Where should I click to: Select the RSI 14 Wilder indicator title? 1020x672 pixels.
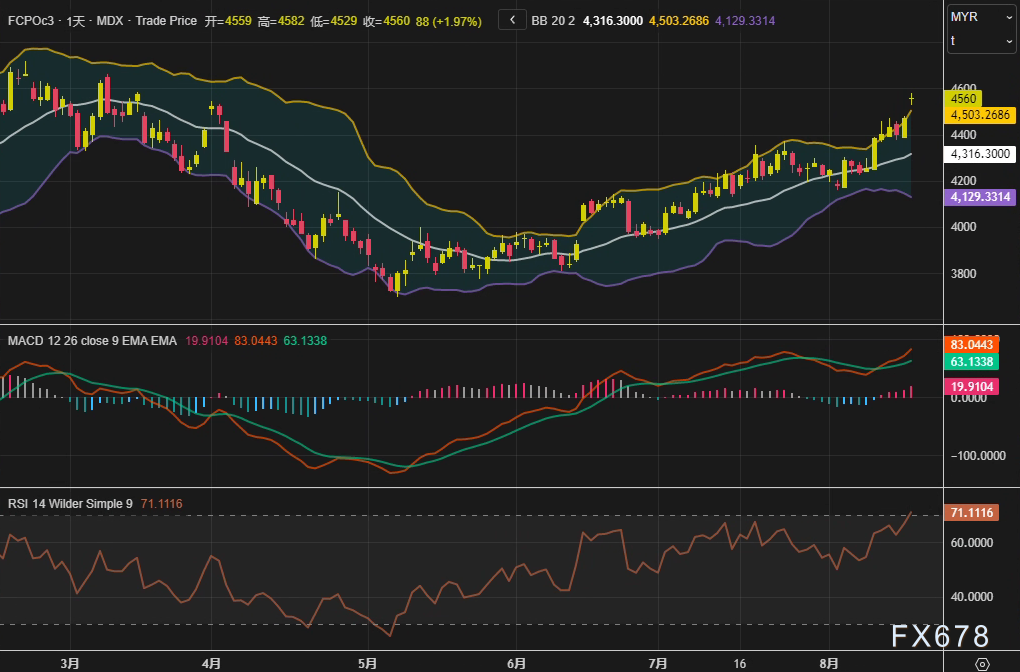[70, 504]
